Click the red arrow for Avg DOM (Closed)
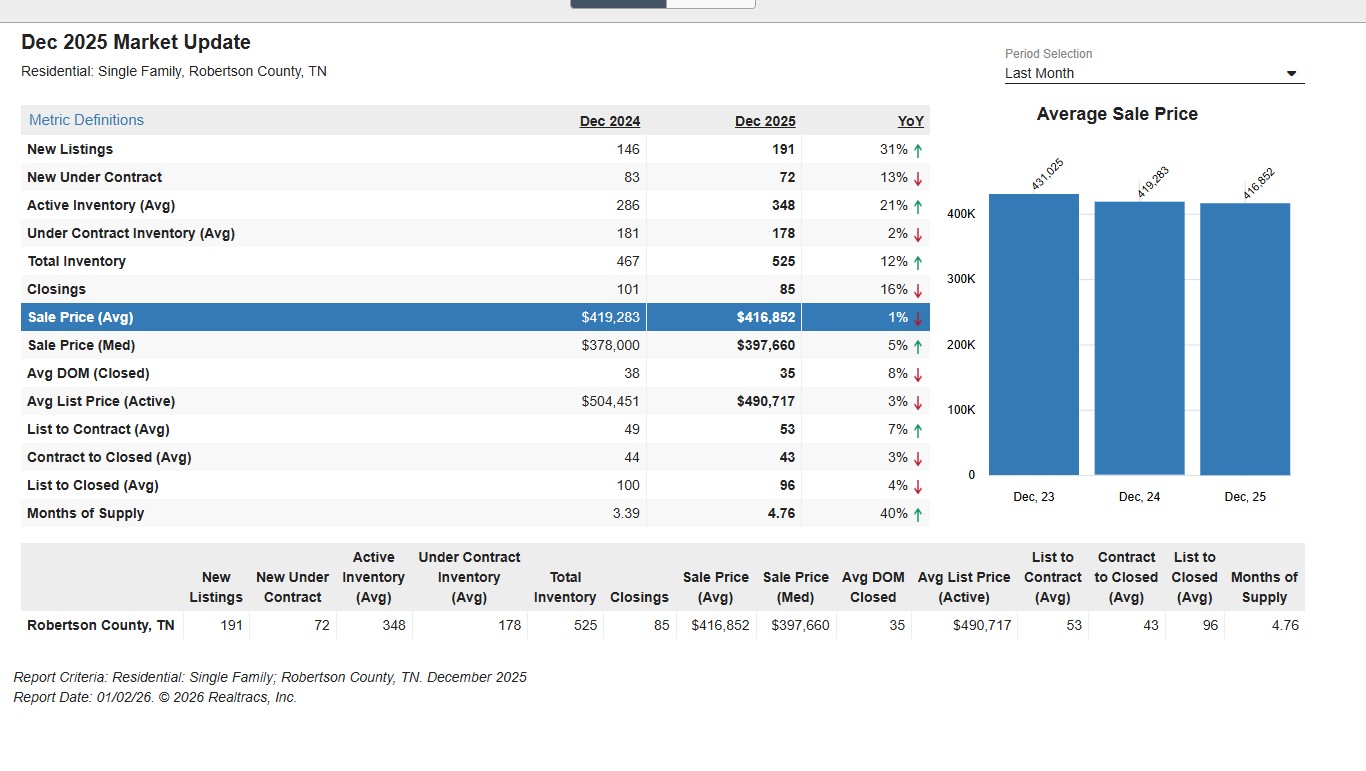1366x771 pixels. [917, 374]
